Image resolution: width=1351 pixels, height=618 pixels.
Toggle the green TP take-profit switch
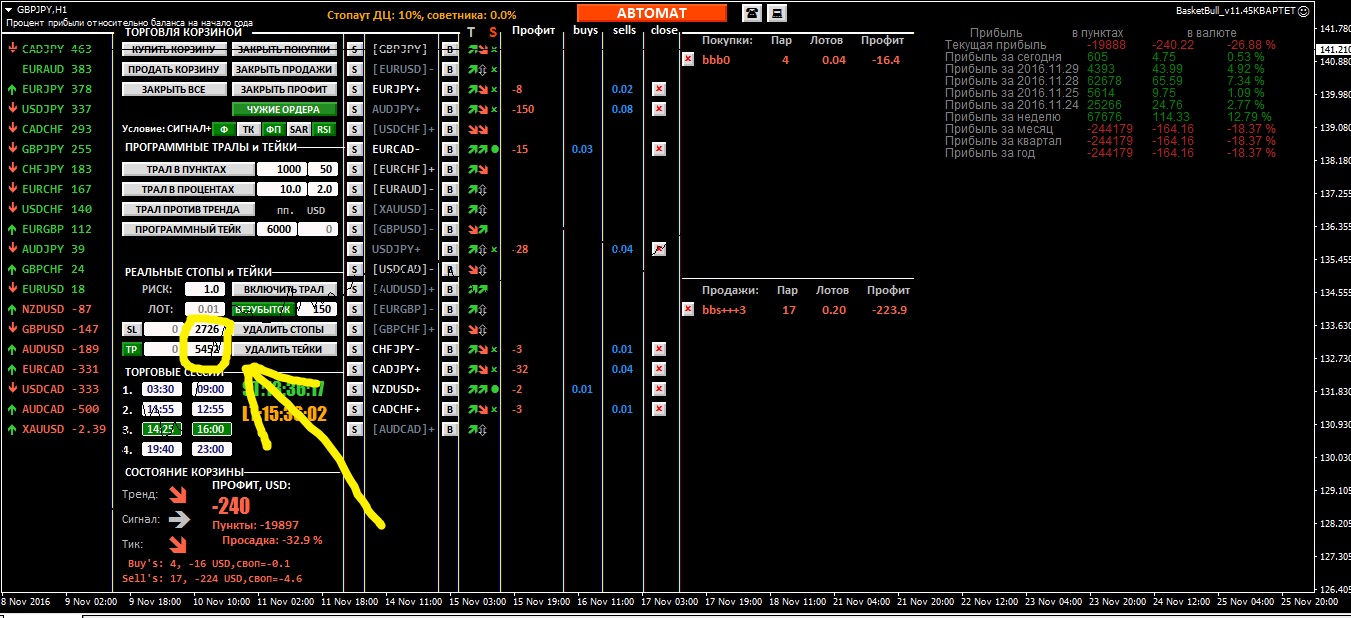131,349
